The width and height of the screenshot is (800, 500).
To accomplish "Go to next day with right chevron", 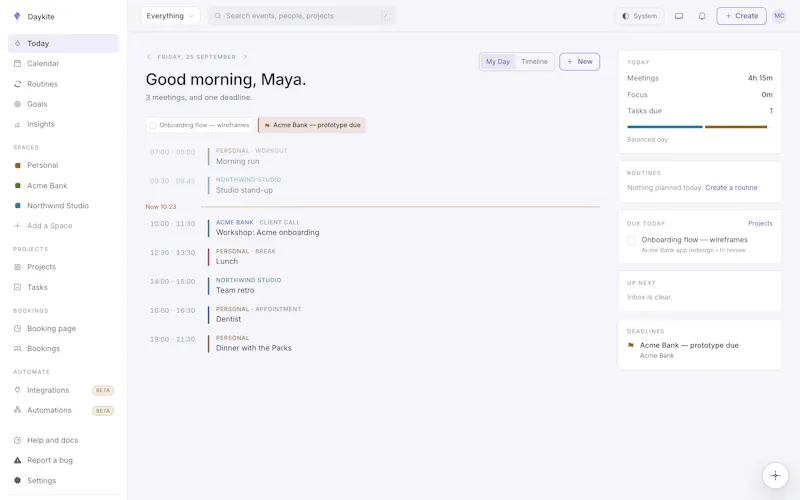I will point(245,57).
